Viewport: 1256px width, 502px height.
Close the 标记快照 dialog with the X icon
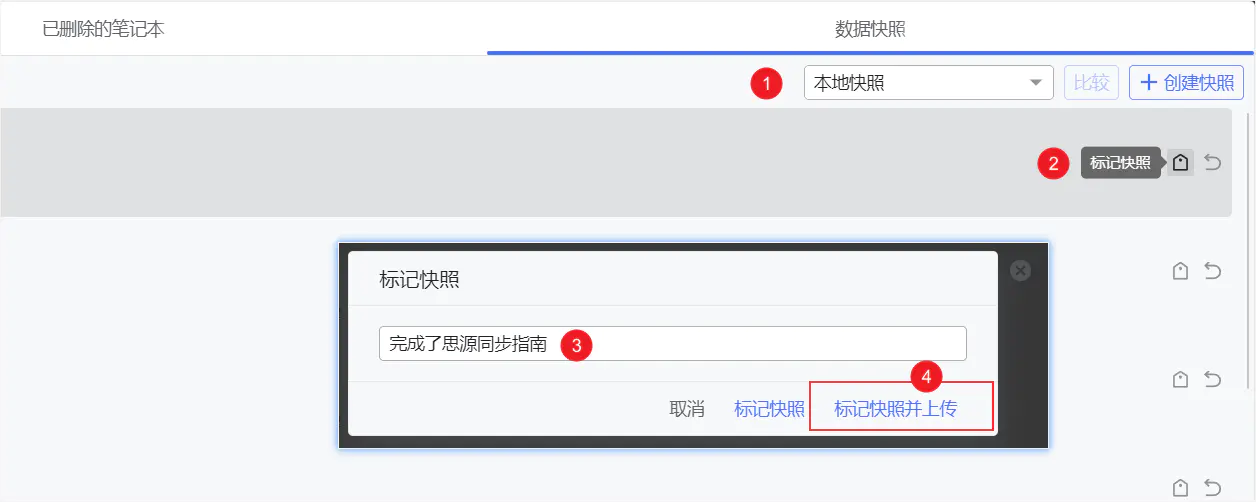pos(1020,270)
